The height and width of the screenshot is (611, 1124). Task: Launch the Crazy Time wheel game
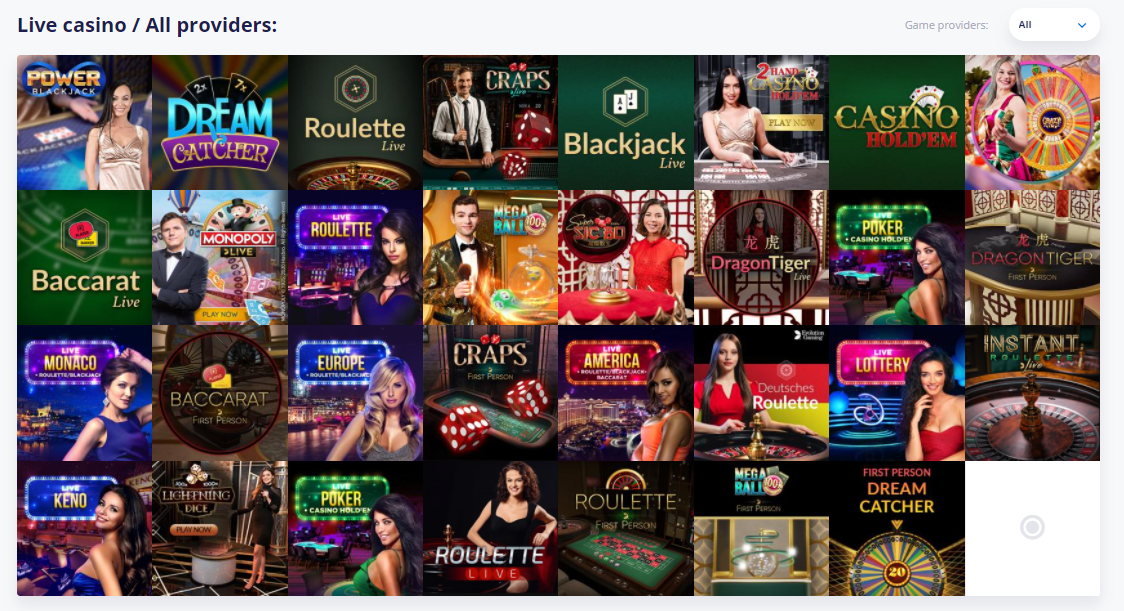(x=1032, y=123)
